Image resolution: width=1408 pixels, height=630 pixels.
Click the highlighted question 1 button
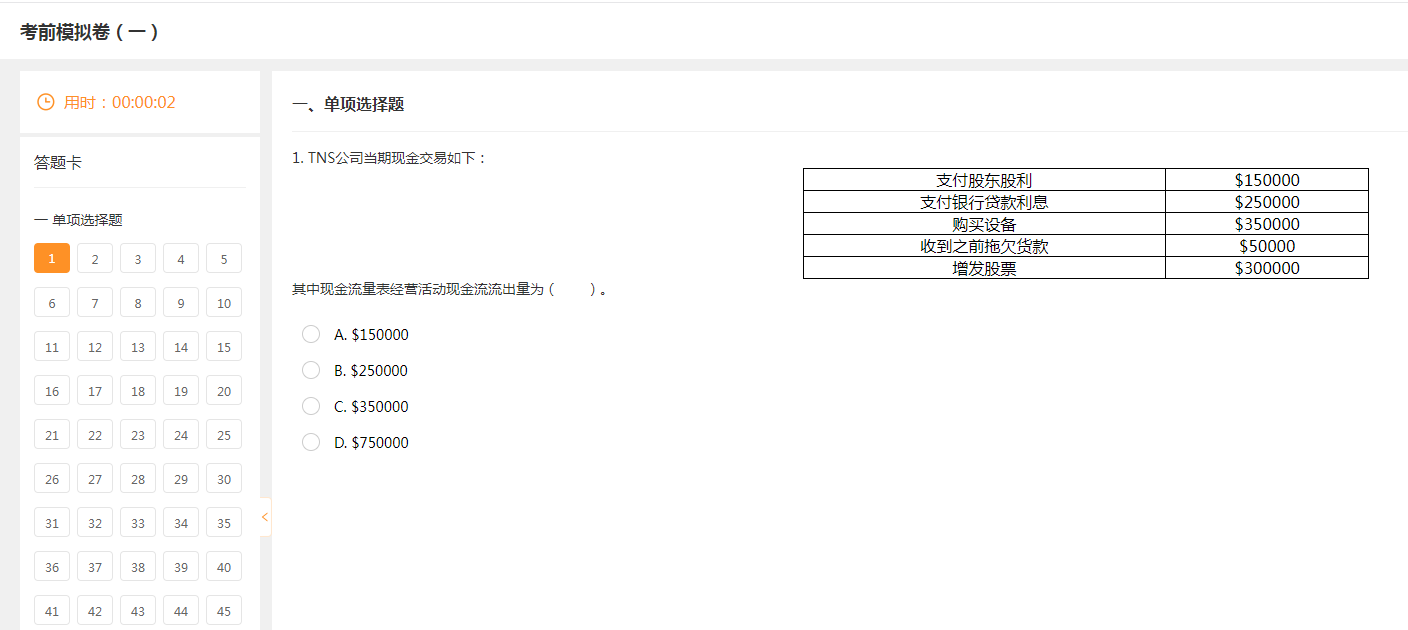pyautogui.click(x=51, y=257)
